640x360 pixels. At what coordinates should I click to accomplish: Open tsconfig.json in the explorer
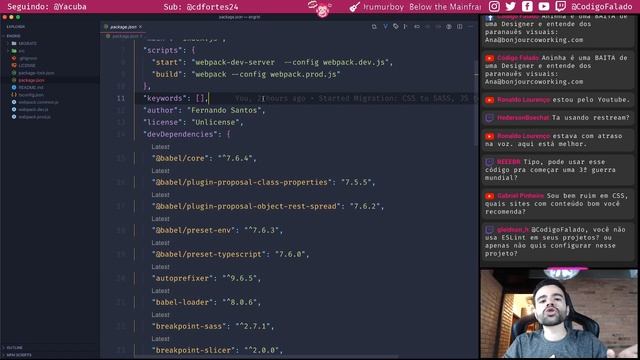point(31,95)
